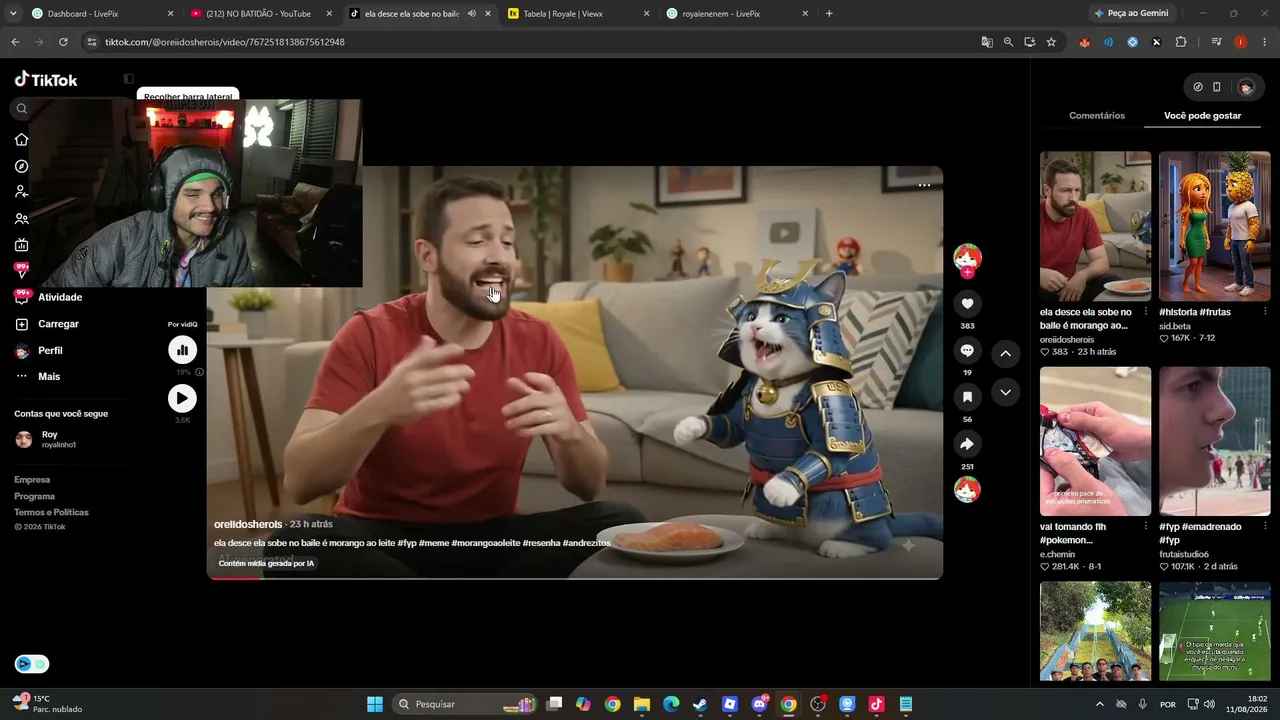The width and height of the screenshot is (1280, 720).
Task: Toggle the blue switch at bottom left
Action: (x=32, y=664)
